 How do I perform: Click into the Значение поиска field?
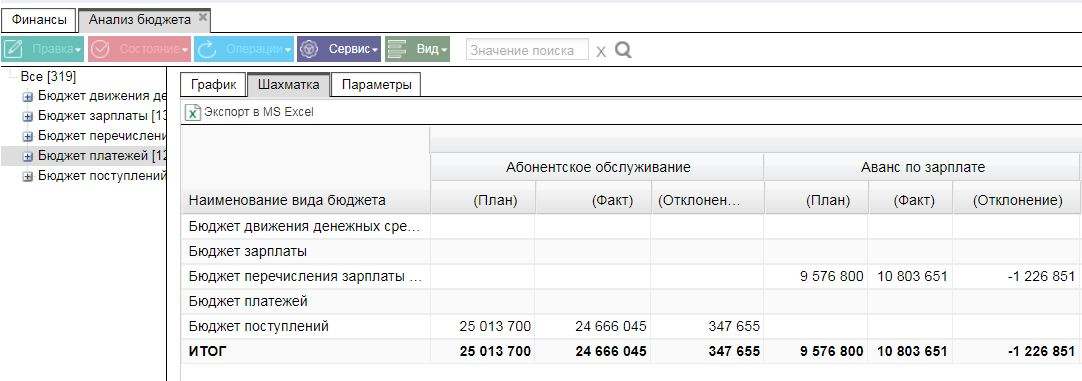coord(527,50)
